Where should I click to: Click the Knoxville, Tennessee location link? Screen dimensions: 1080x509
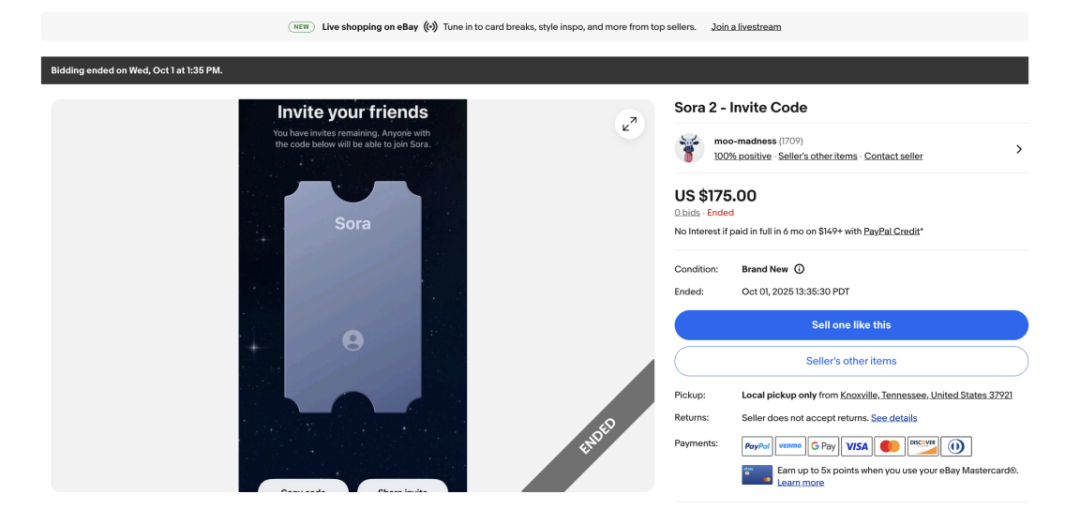926,395
